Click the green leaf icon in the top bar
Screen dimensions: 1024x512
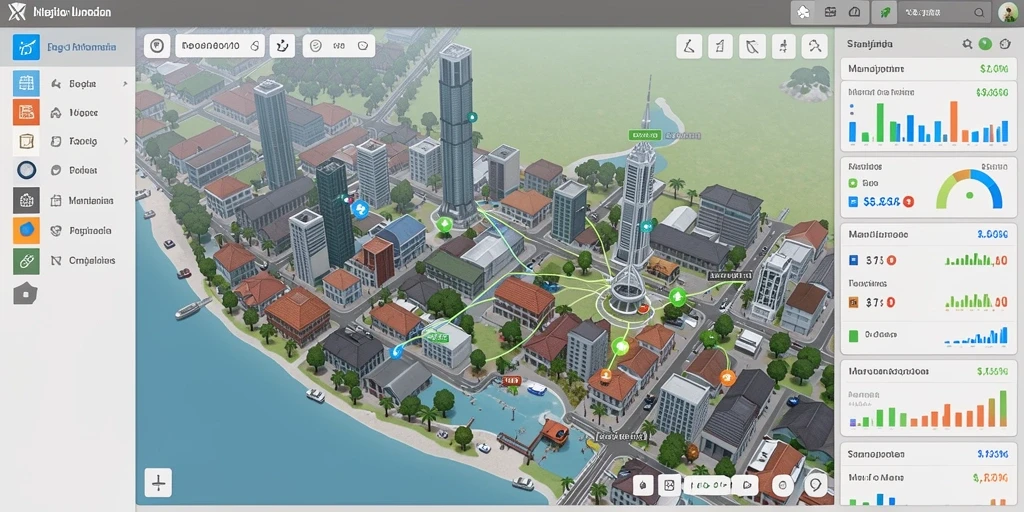886,12
